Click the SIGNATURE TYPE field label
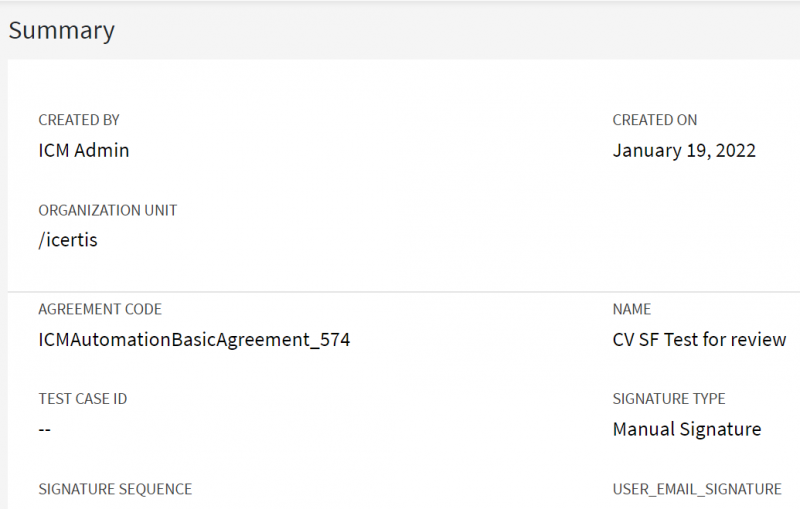This screenshot has height=509, width=800. (669, 399)
